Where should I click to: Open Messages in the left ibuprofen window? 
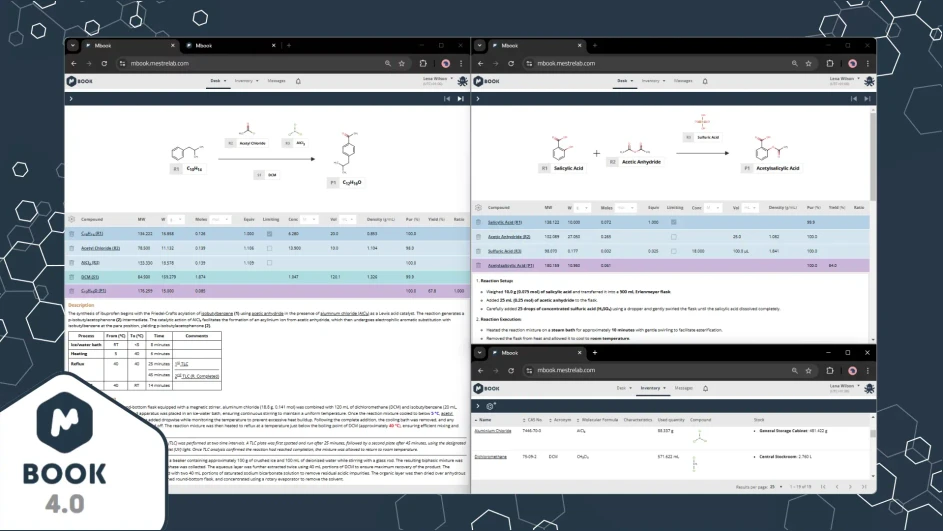pos(277,81)
